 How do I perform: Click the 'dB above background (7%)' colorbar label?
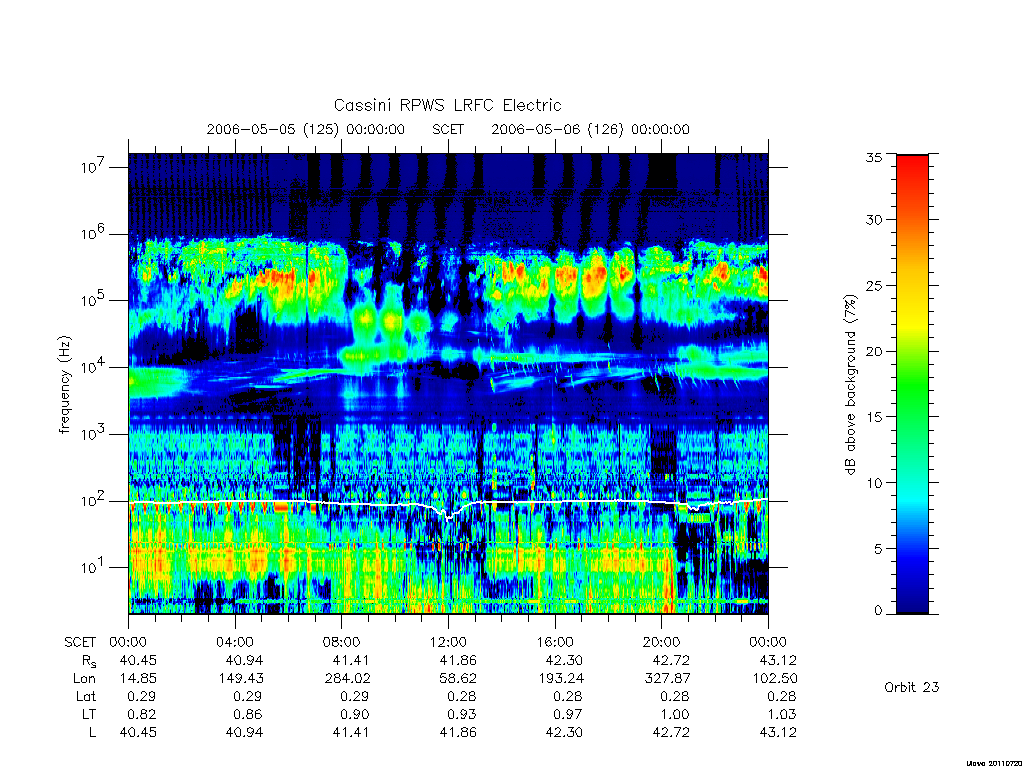(x=850, y=384)
